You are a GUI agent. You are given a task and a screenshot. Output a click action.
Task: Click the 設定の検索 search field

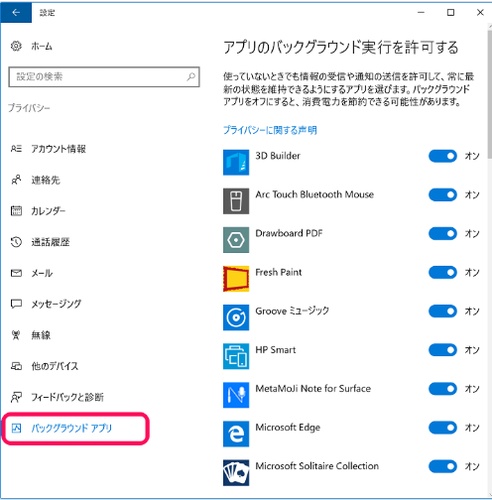[104, 77]
